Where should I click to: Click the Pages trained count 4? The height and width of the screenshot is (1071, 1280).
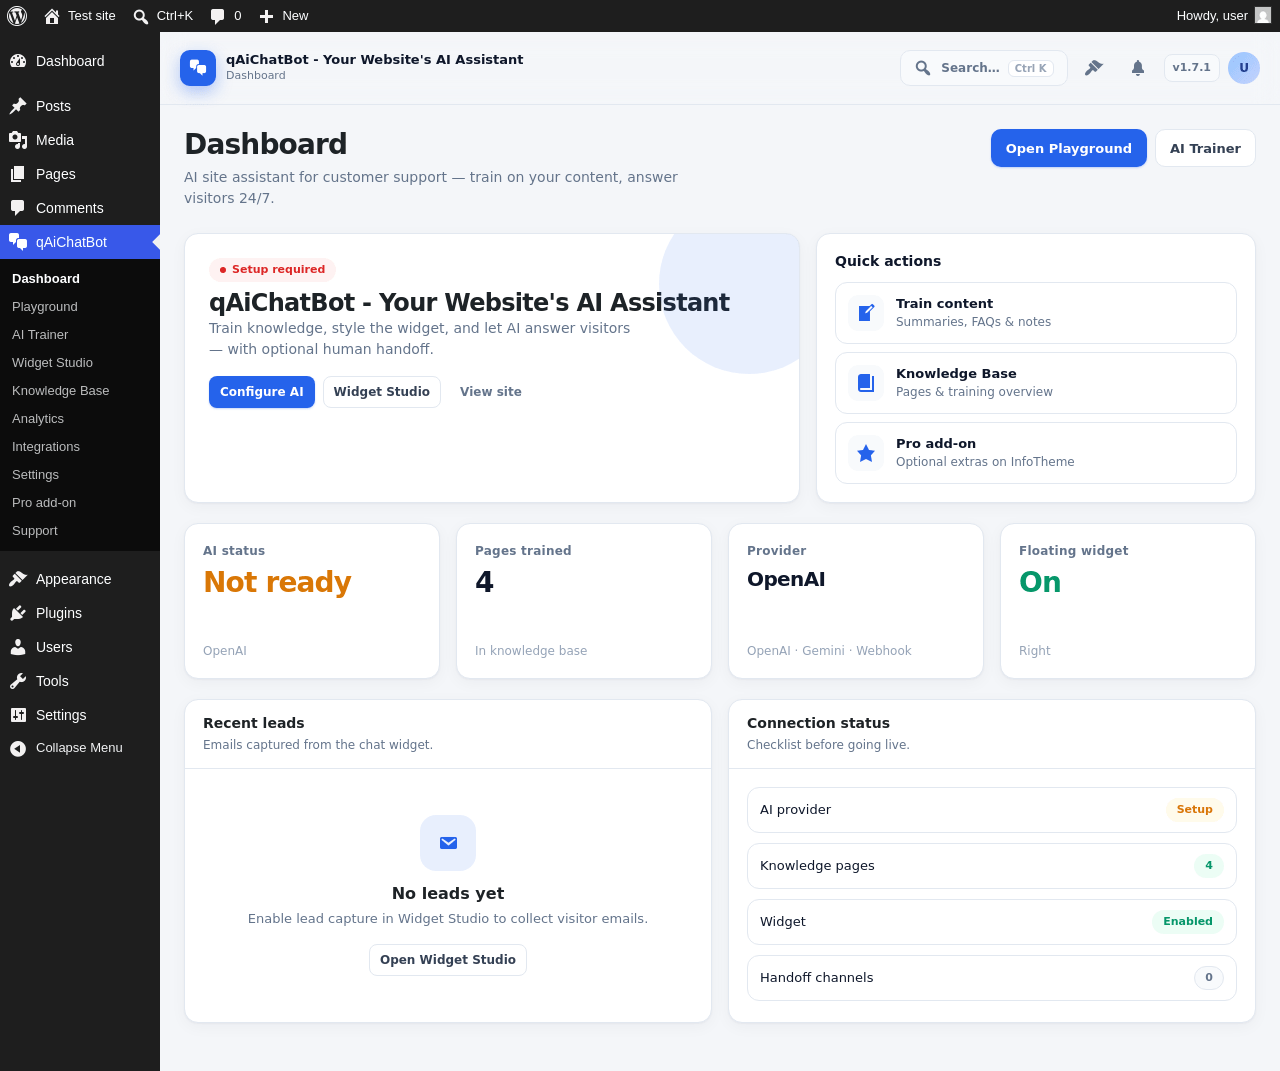pyautogui.click(x=485, y=582)
